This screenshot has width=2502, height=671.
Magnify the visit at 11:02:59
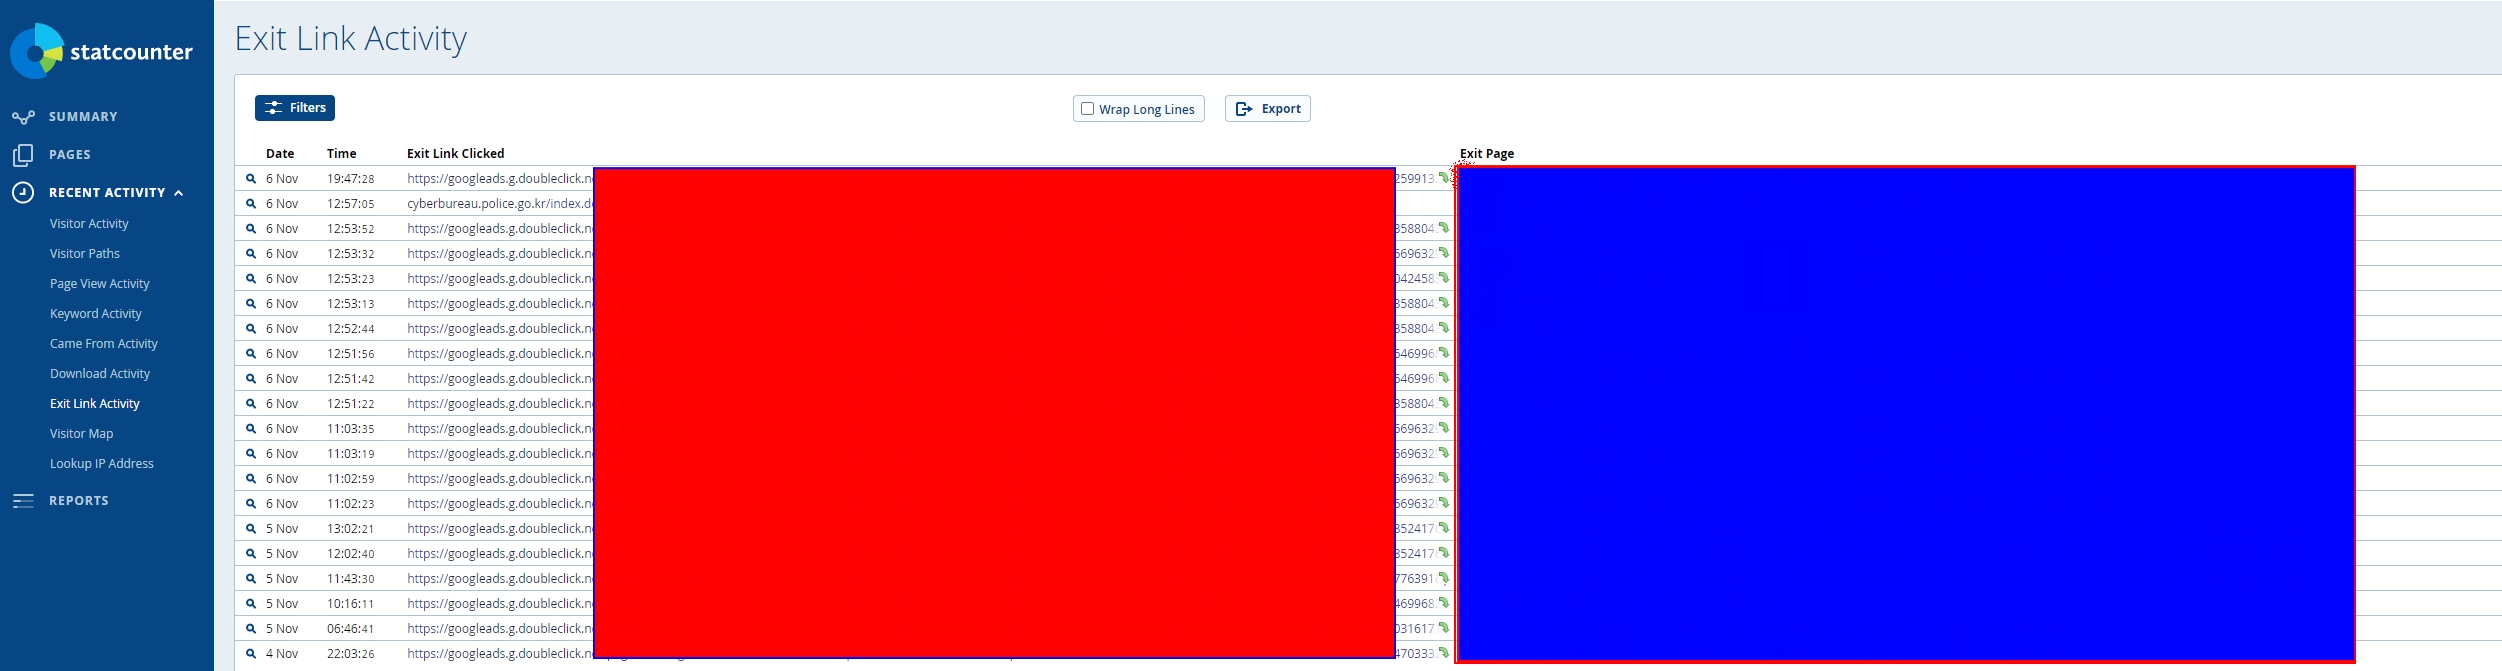point(251,479)
